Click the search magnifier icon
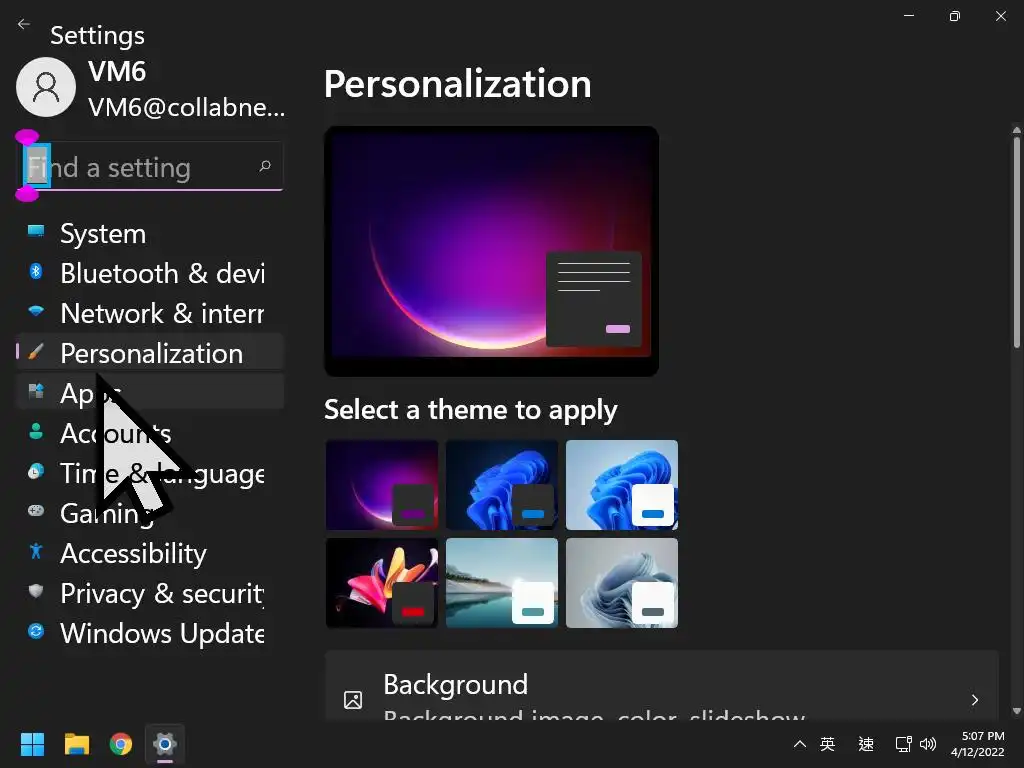Image resolution: width=1024 pixels, height=768 pixels. 264,166
